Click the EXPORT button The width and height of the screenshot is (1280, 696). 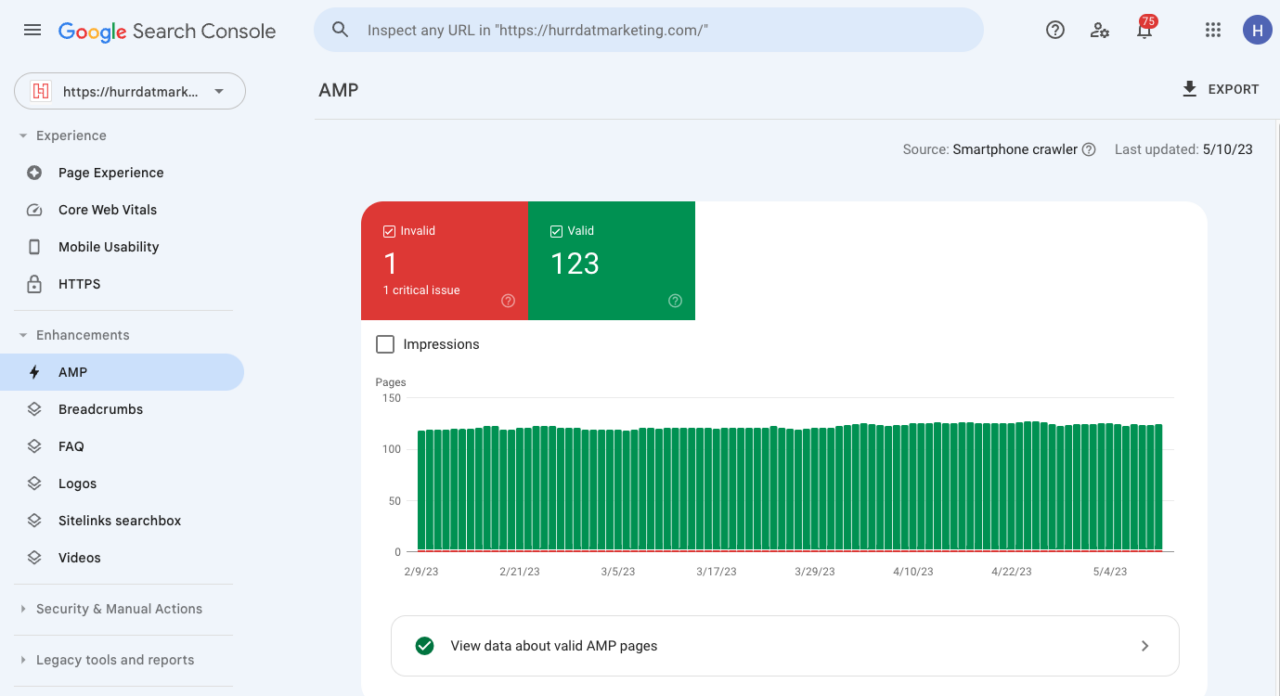pyautogui.click(x=1220, y=89)
